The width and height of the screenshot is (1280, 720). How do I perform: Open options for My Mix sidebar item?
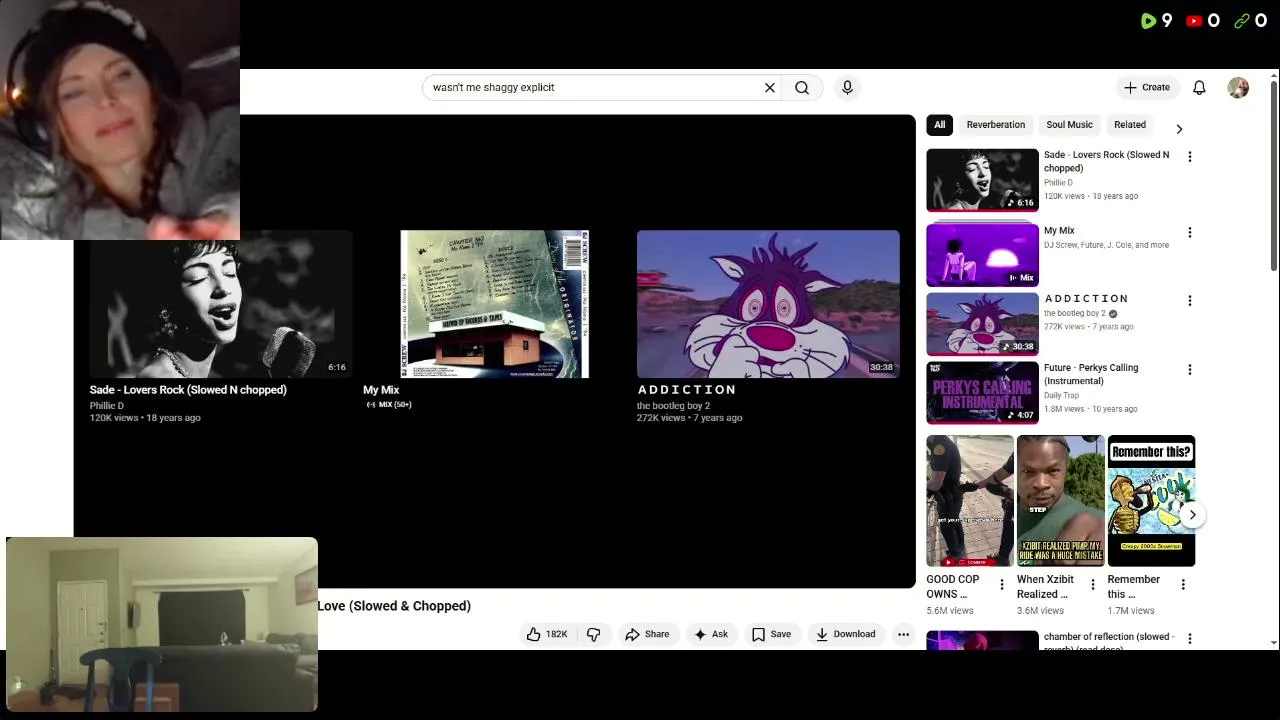[x=1190, y=233]
